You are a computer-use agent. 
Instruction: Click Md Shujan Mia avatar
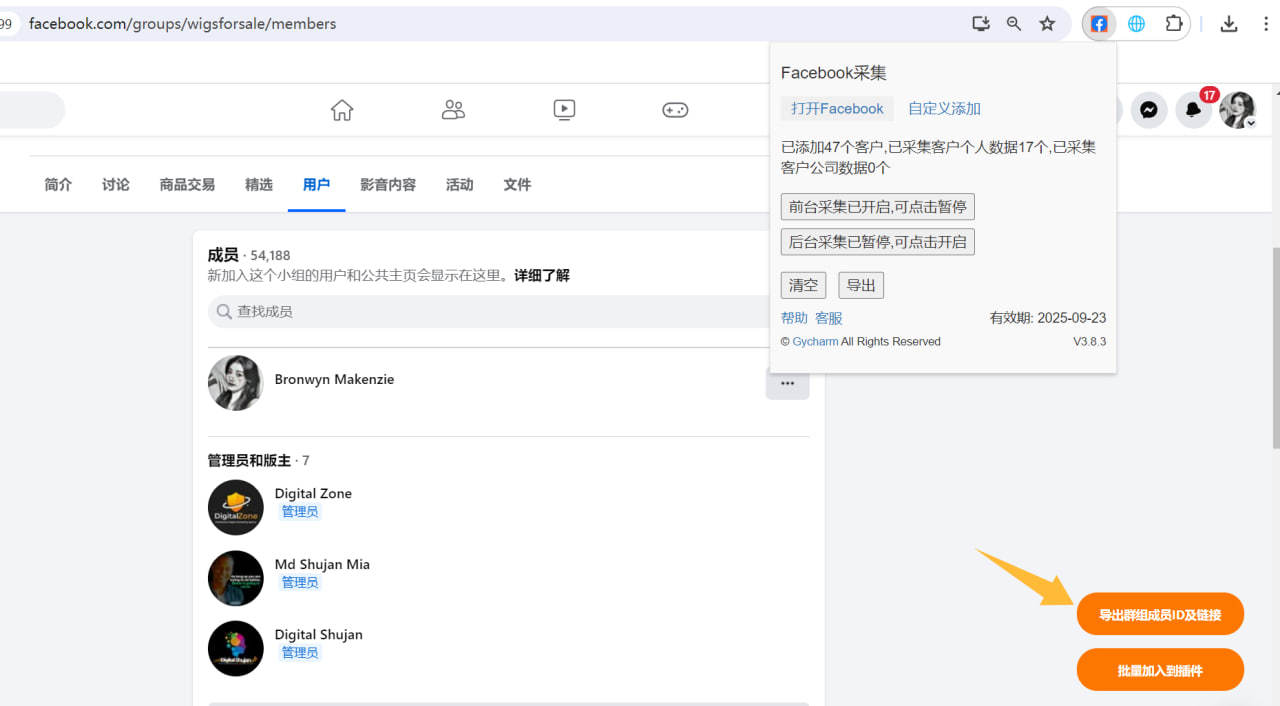[236, 578]
